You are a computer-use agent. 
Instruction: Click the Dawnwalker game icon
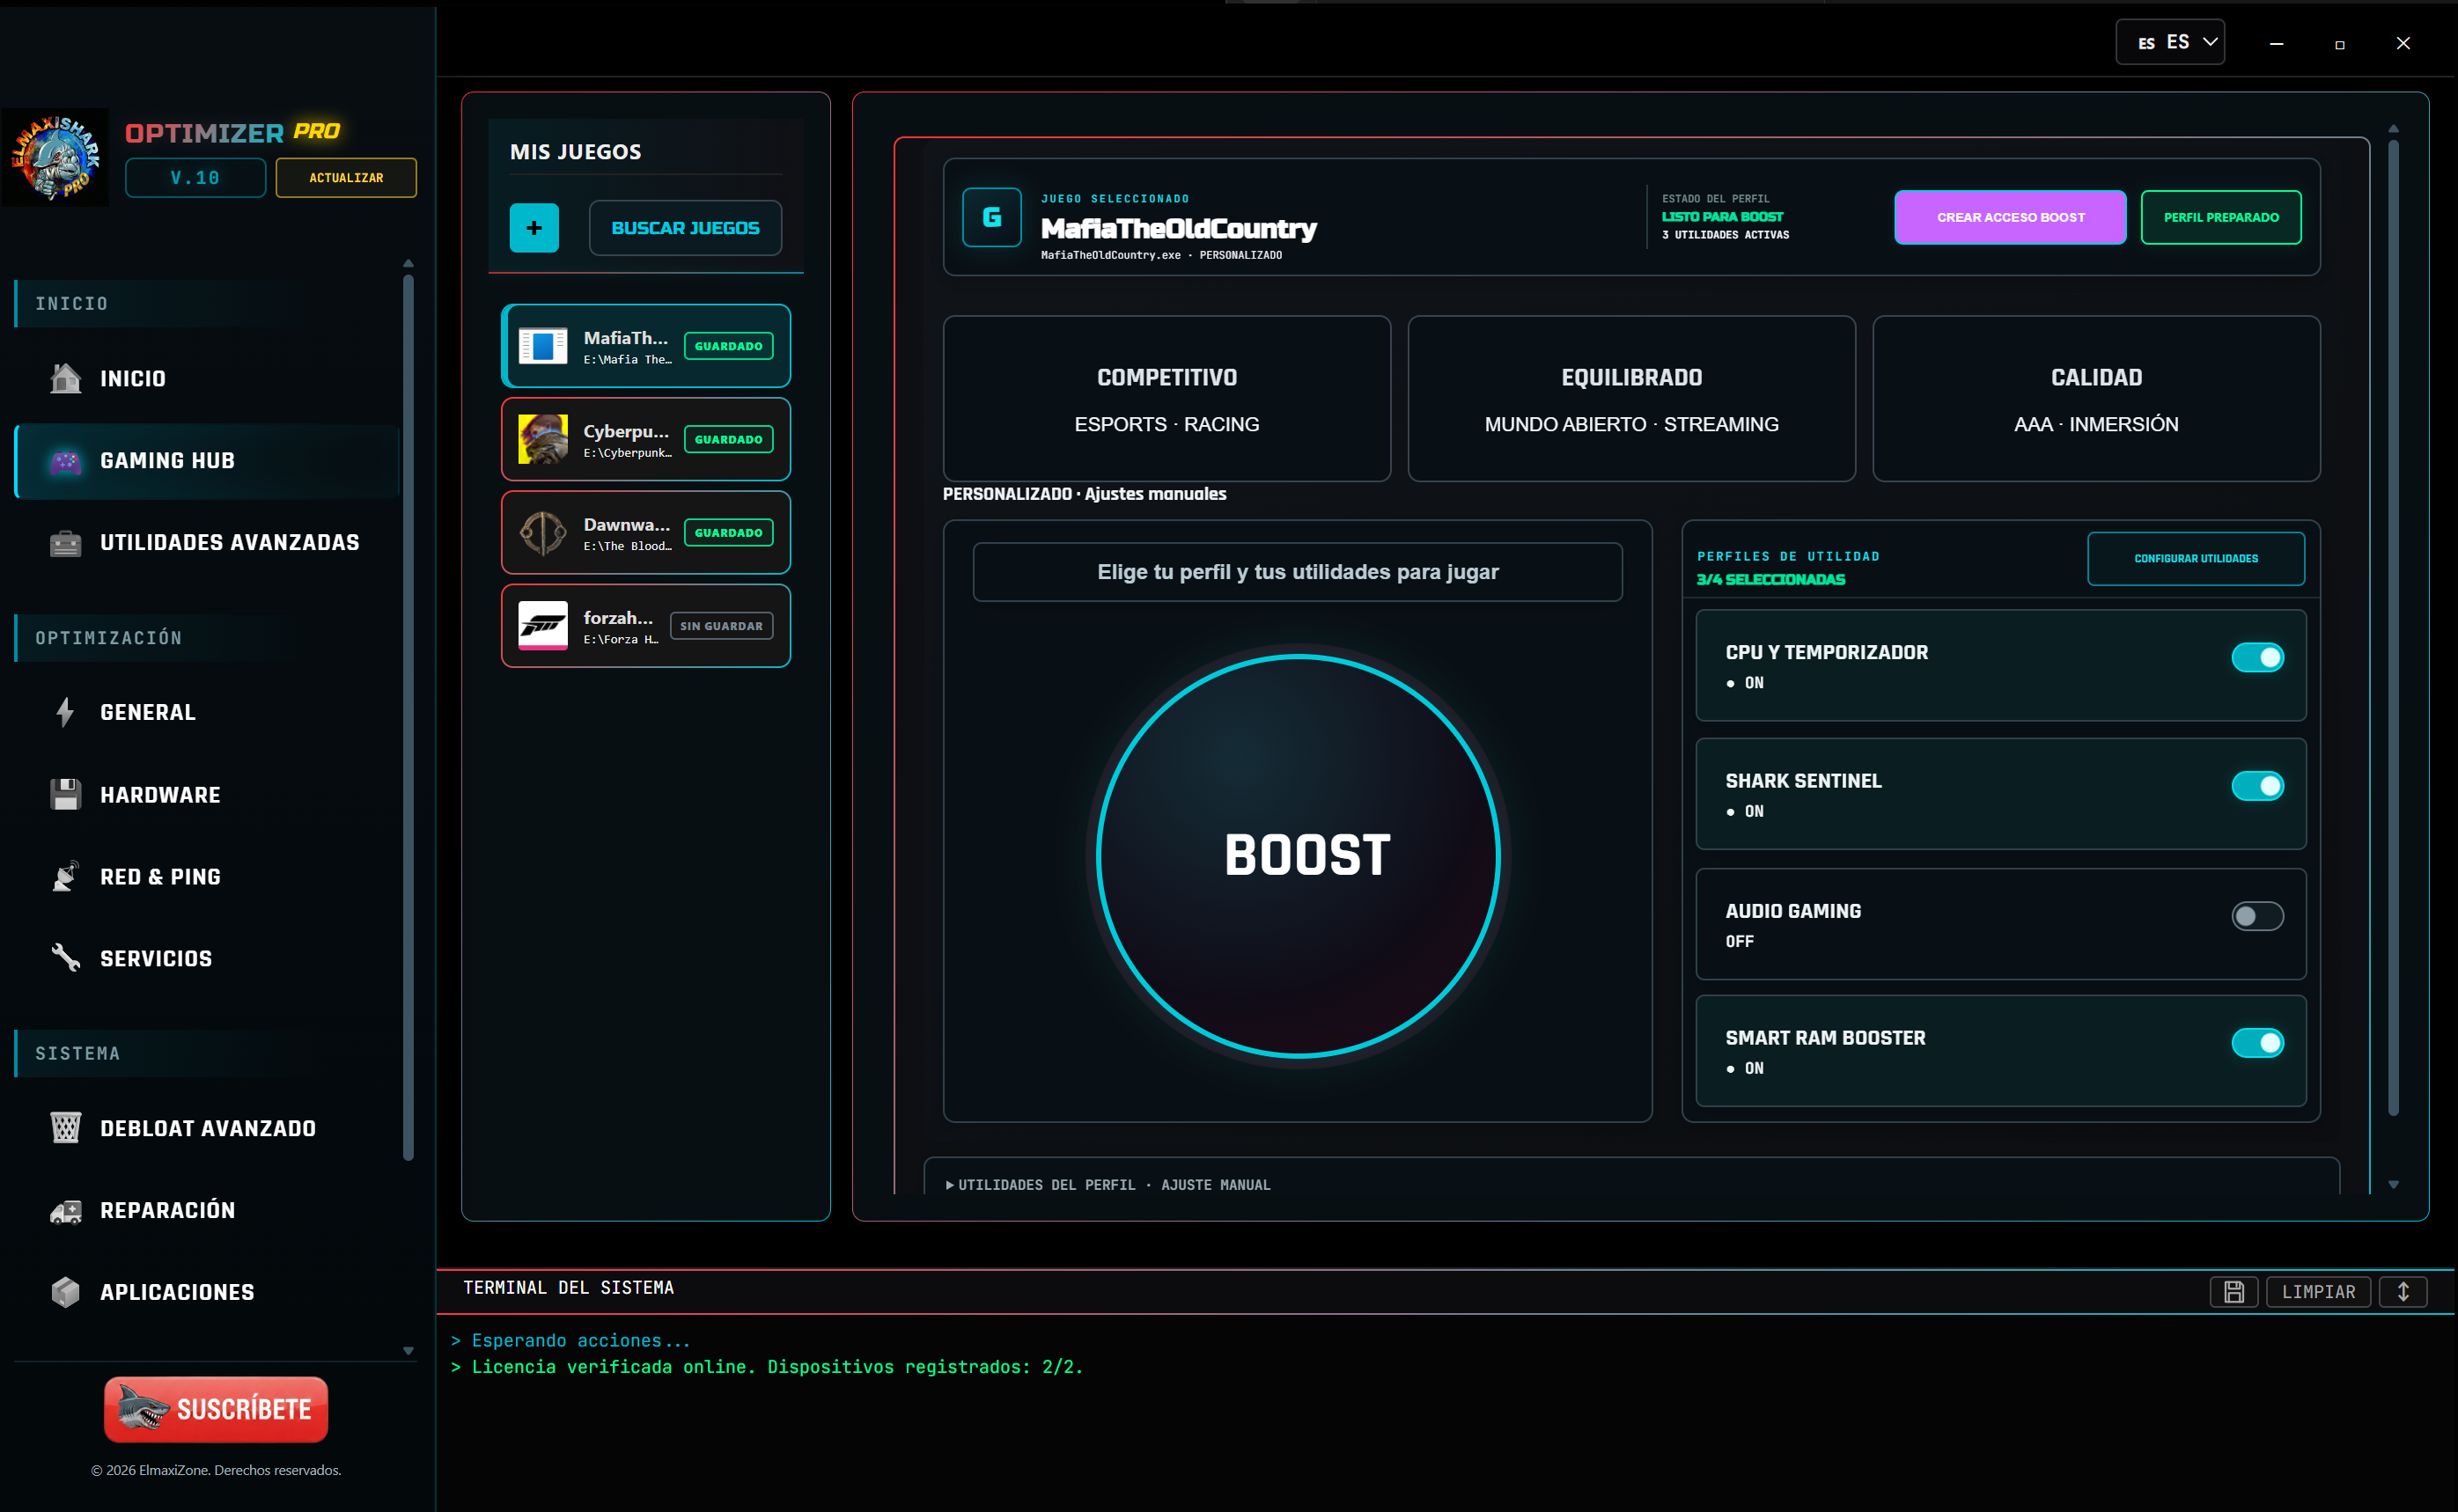pos(543,532)
